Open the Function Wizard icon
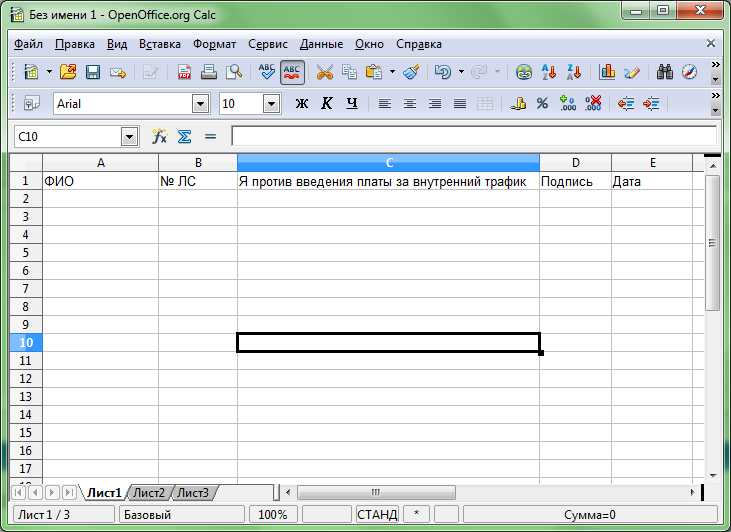Viewport: 731px width, 532px height. pos(159,136)
